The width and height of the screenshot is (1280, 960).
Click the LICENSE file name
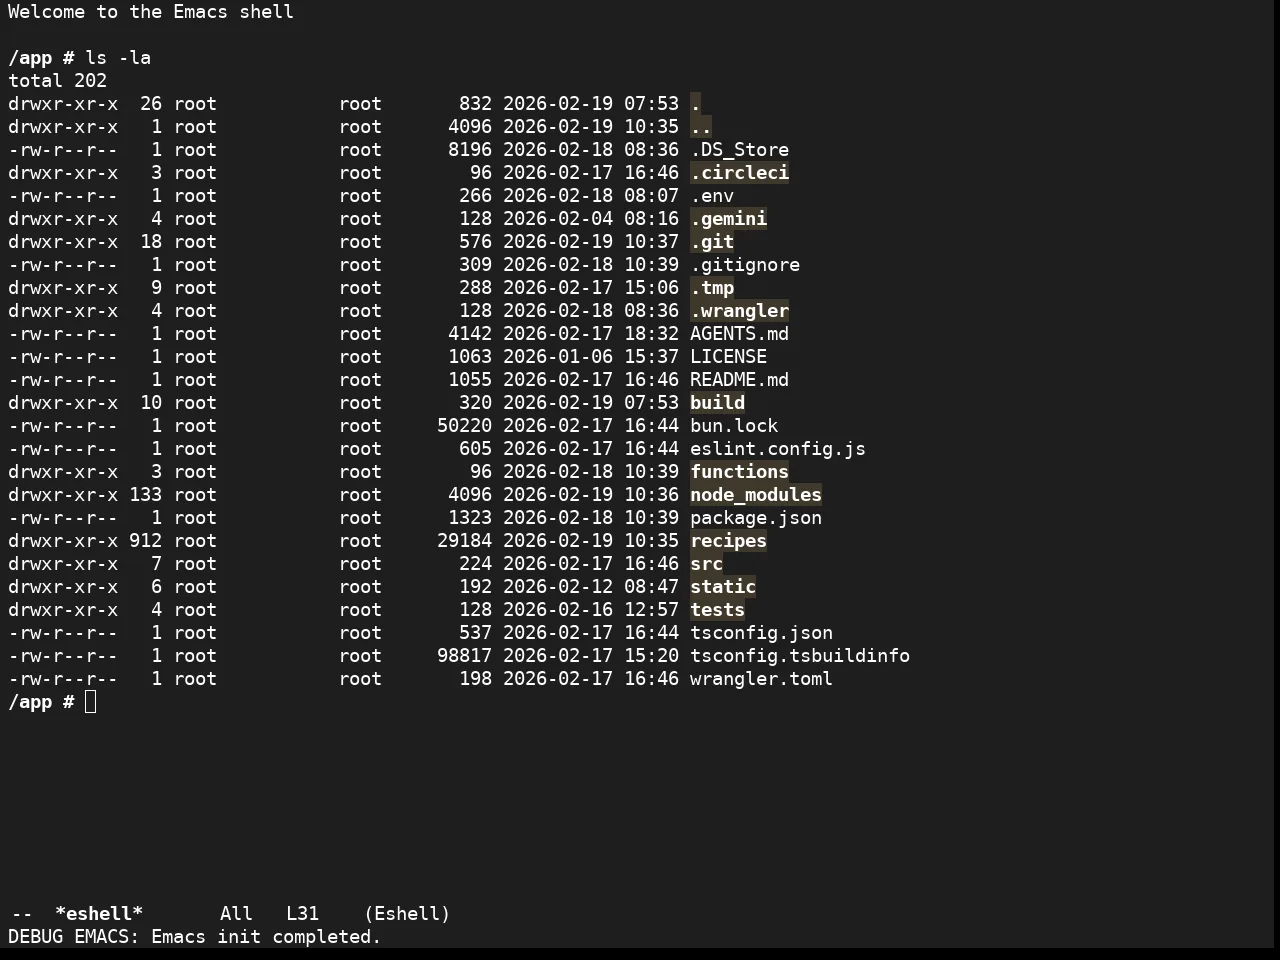pos(728,357)
